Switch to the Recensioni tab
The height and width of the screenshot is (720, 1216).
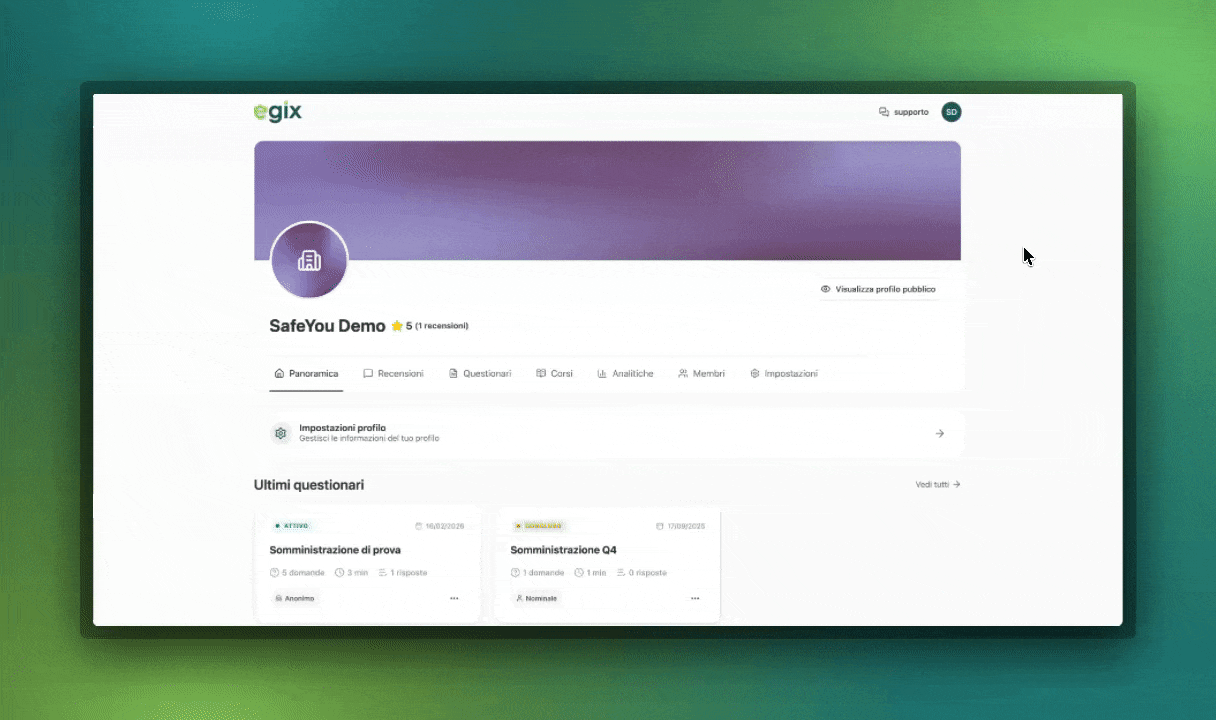click(393, 374)
